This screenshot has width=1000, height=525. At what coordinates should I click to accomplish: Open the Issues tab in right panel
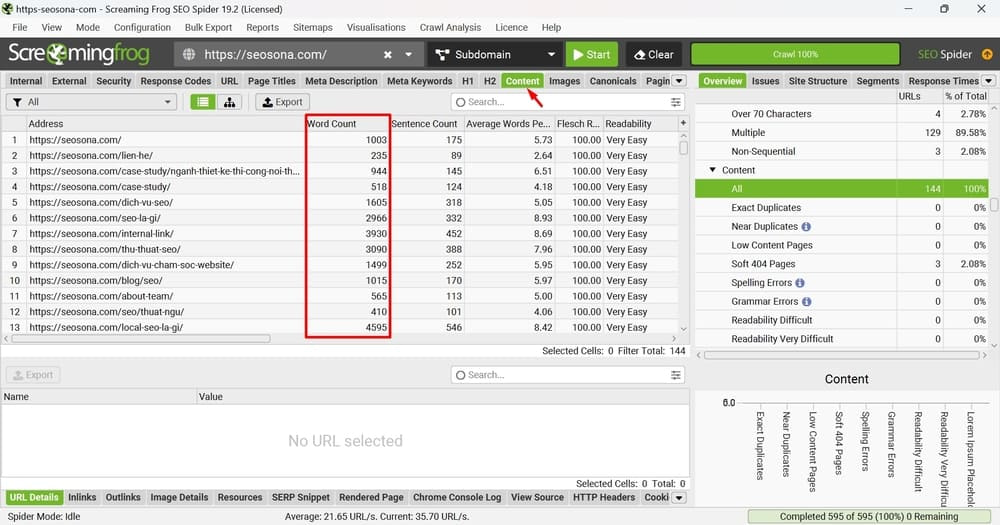point(765,81)
